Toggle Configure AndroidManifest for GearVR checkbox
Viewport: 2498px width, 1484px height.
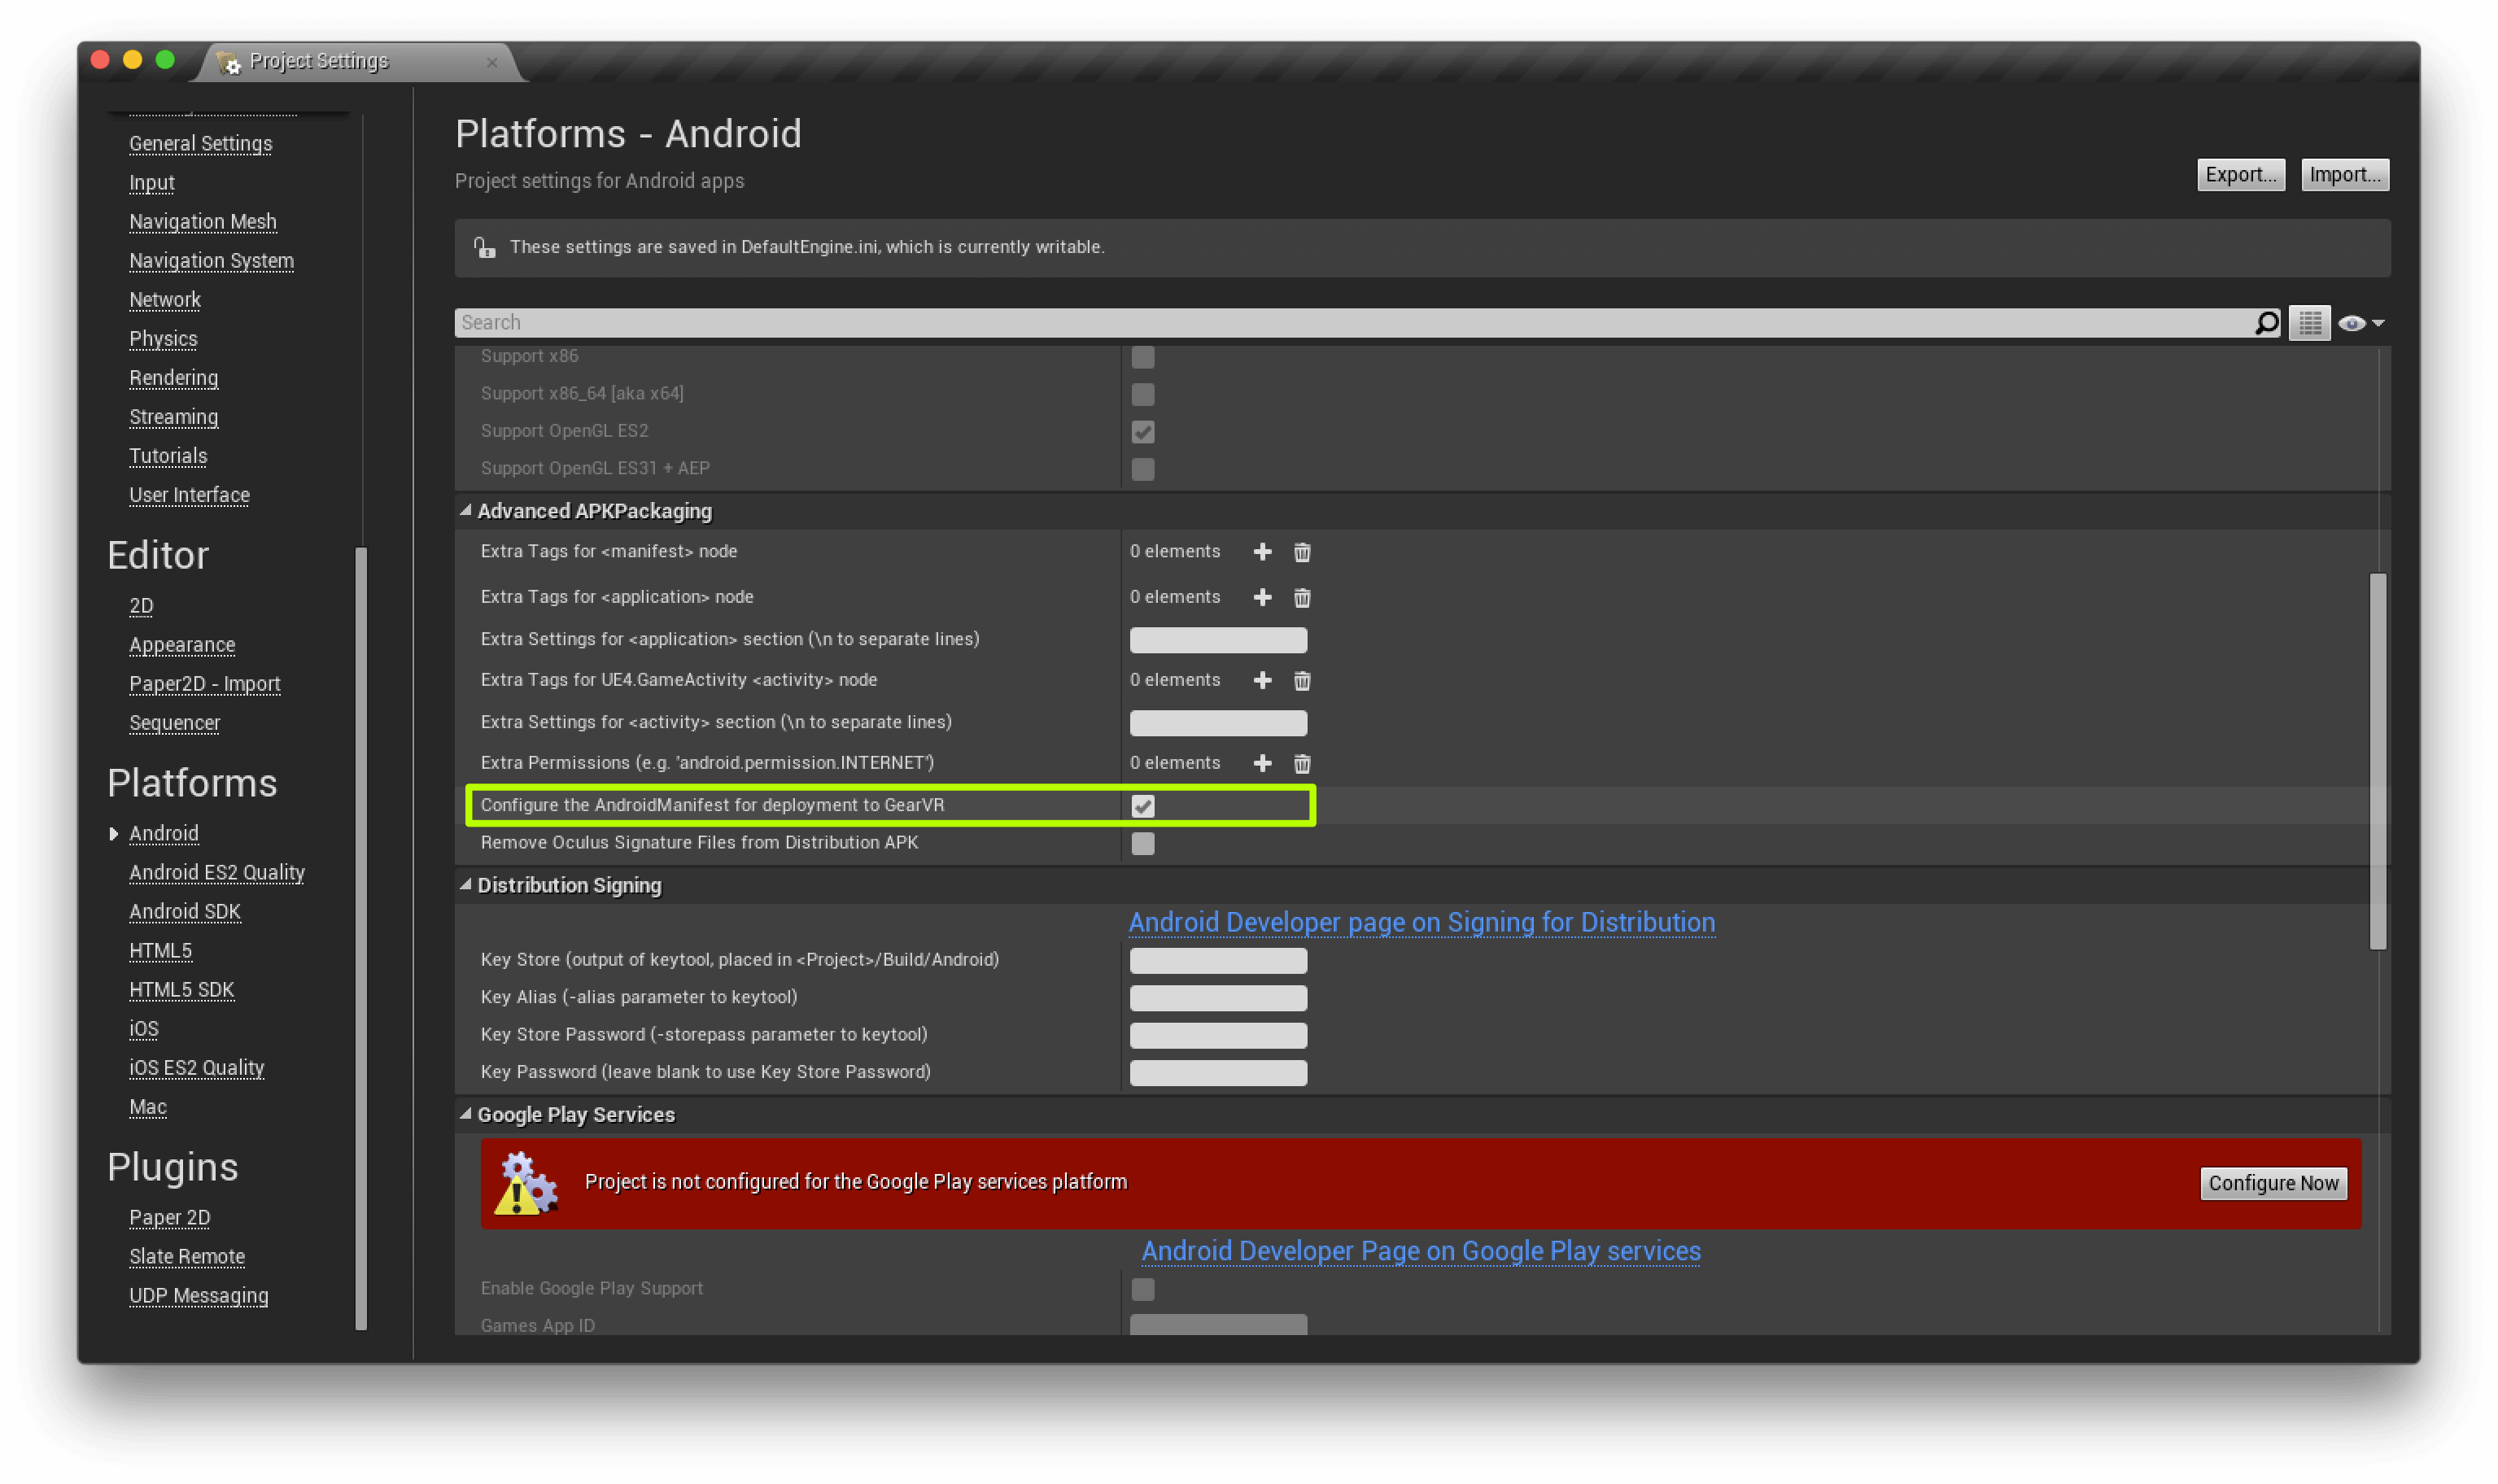(x=1143, y=804)
